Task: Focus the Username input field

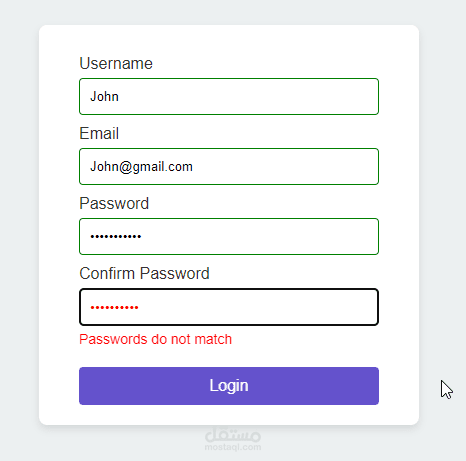Action: (229, 96)
